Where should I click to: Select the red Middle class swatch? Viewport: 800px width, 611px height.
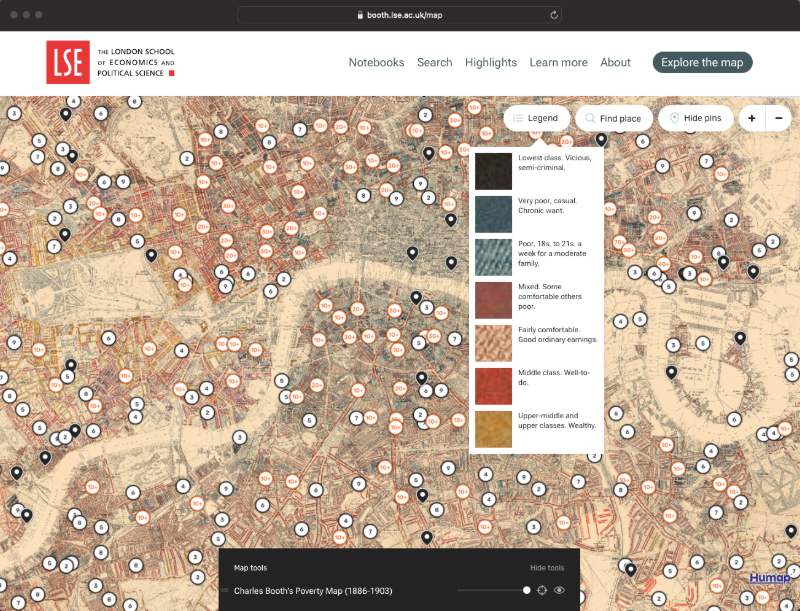click(493, 386)
